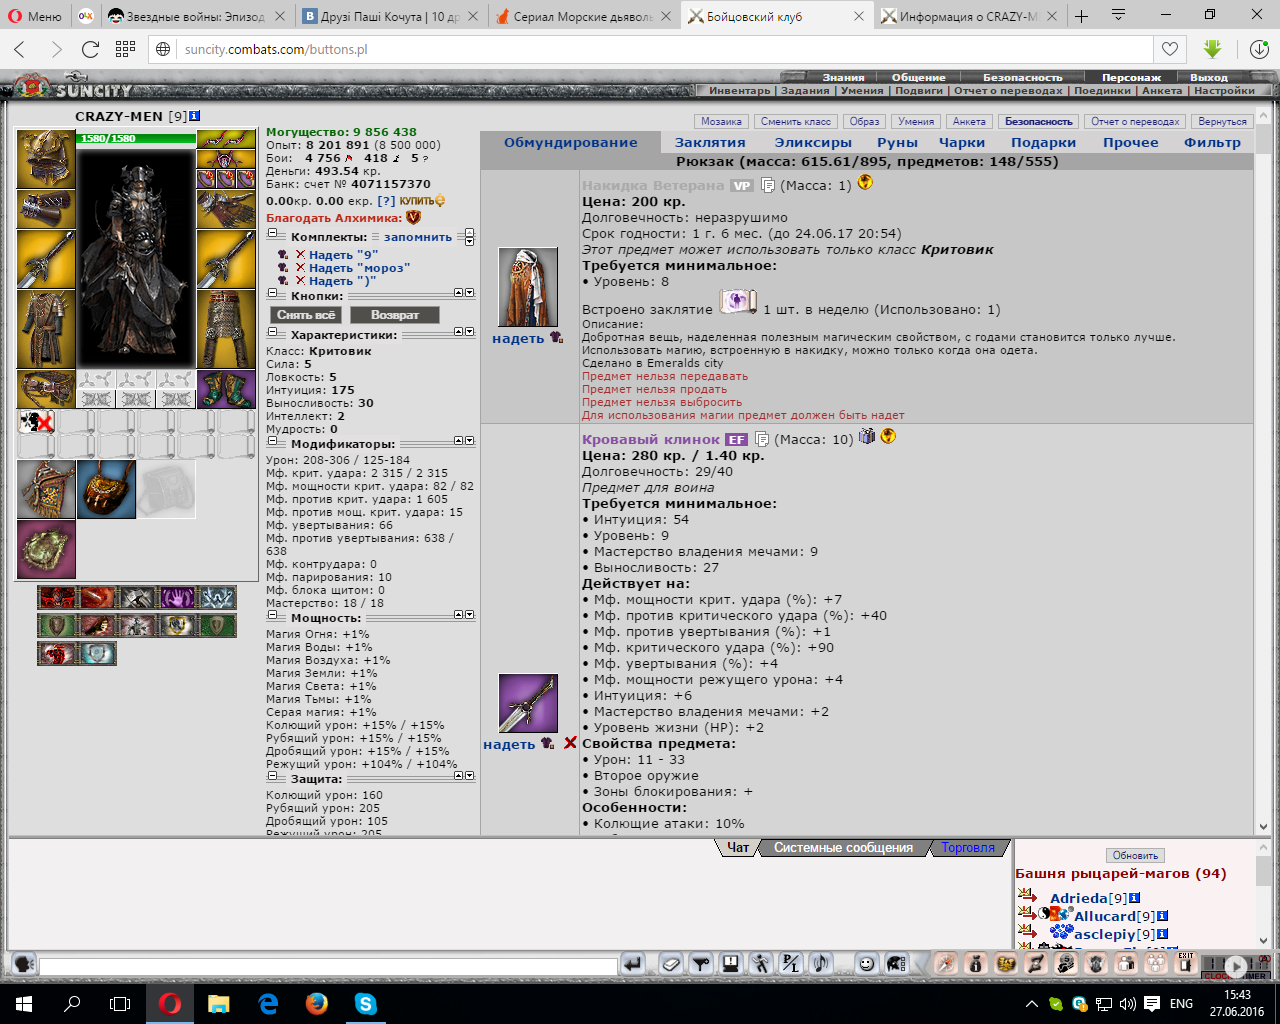1280x1024 pixels.
Task: Switch to Эликсиры tab
Action: pyautogui.click(x=814, y=142)
